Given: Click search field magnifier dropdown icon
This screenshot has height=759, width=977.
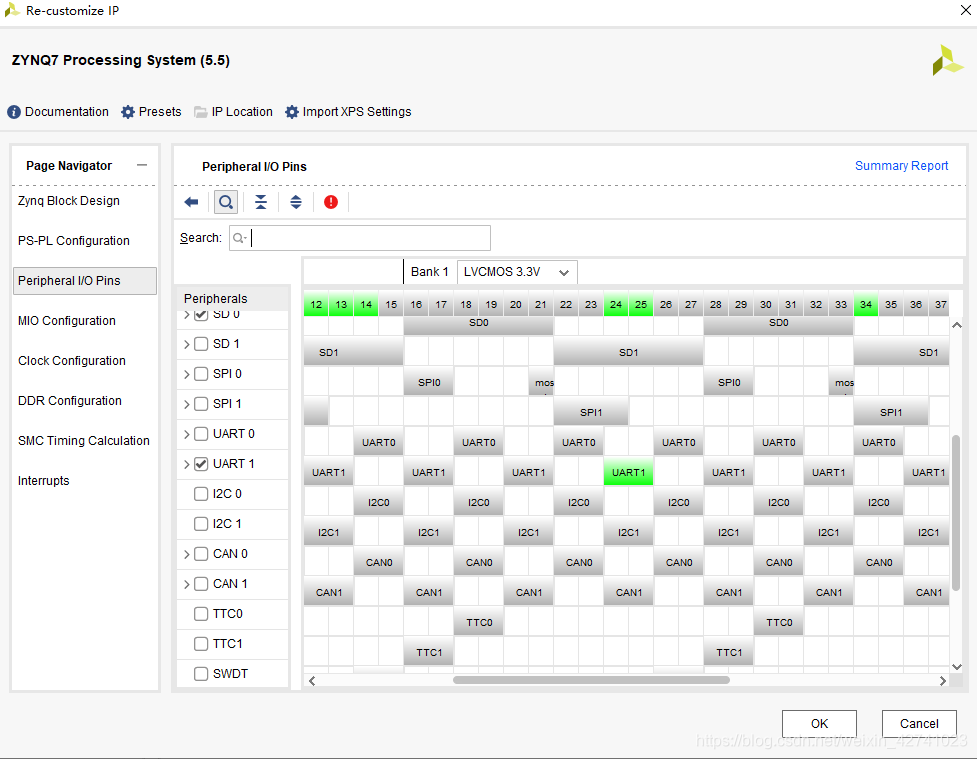Looking at the screenshot, I should 240,238.
